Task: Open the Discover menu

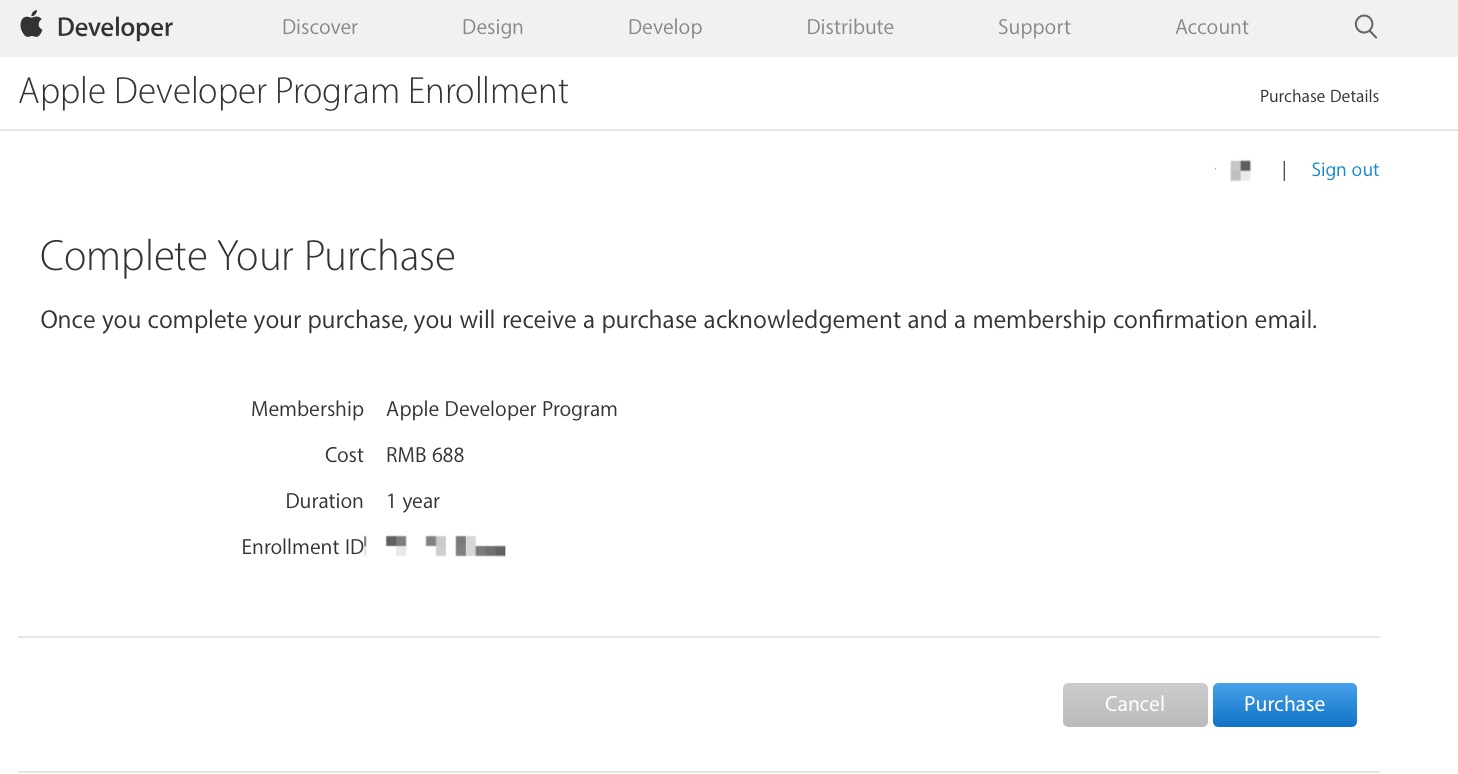Action: (320, 27)
